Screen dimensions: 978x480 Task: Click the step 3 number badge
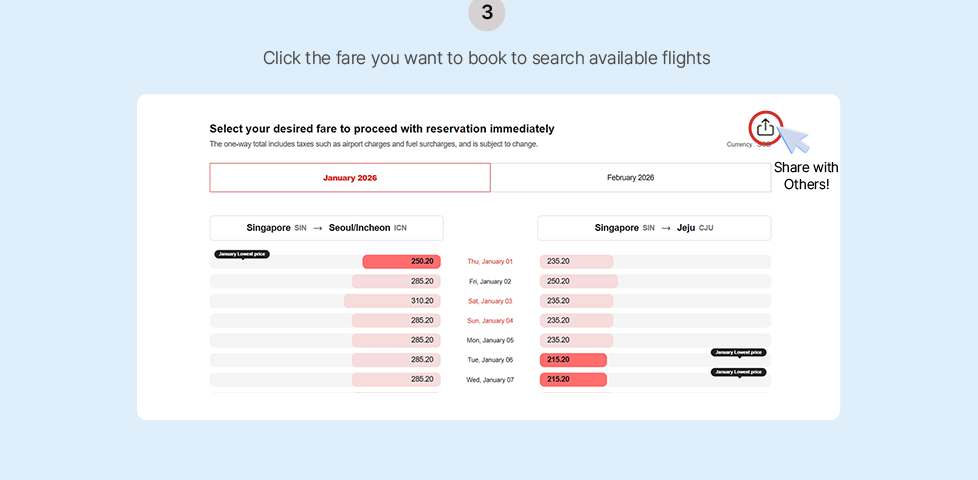click(487, 12)
